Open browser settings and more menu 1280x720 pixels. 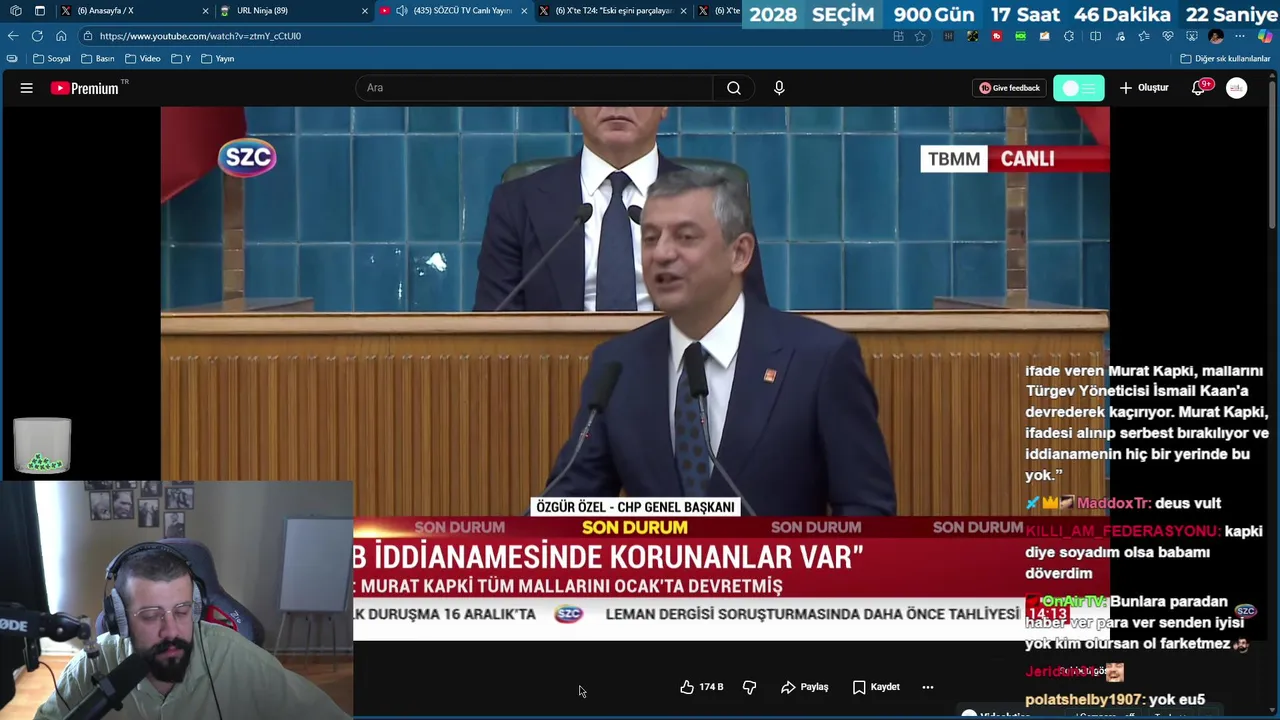pyautogui.click(x=1239, y=36)
